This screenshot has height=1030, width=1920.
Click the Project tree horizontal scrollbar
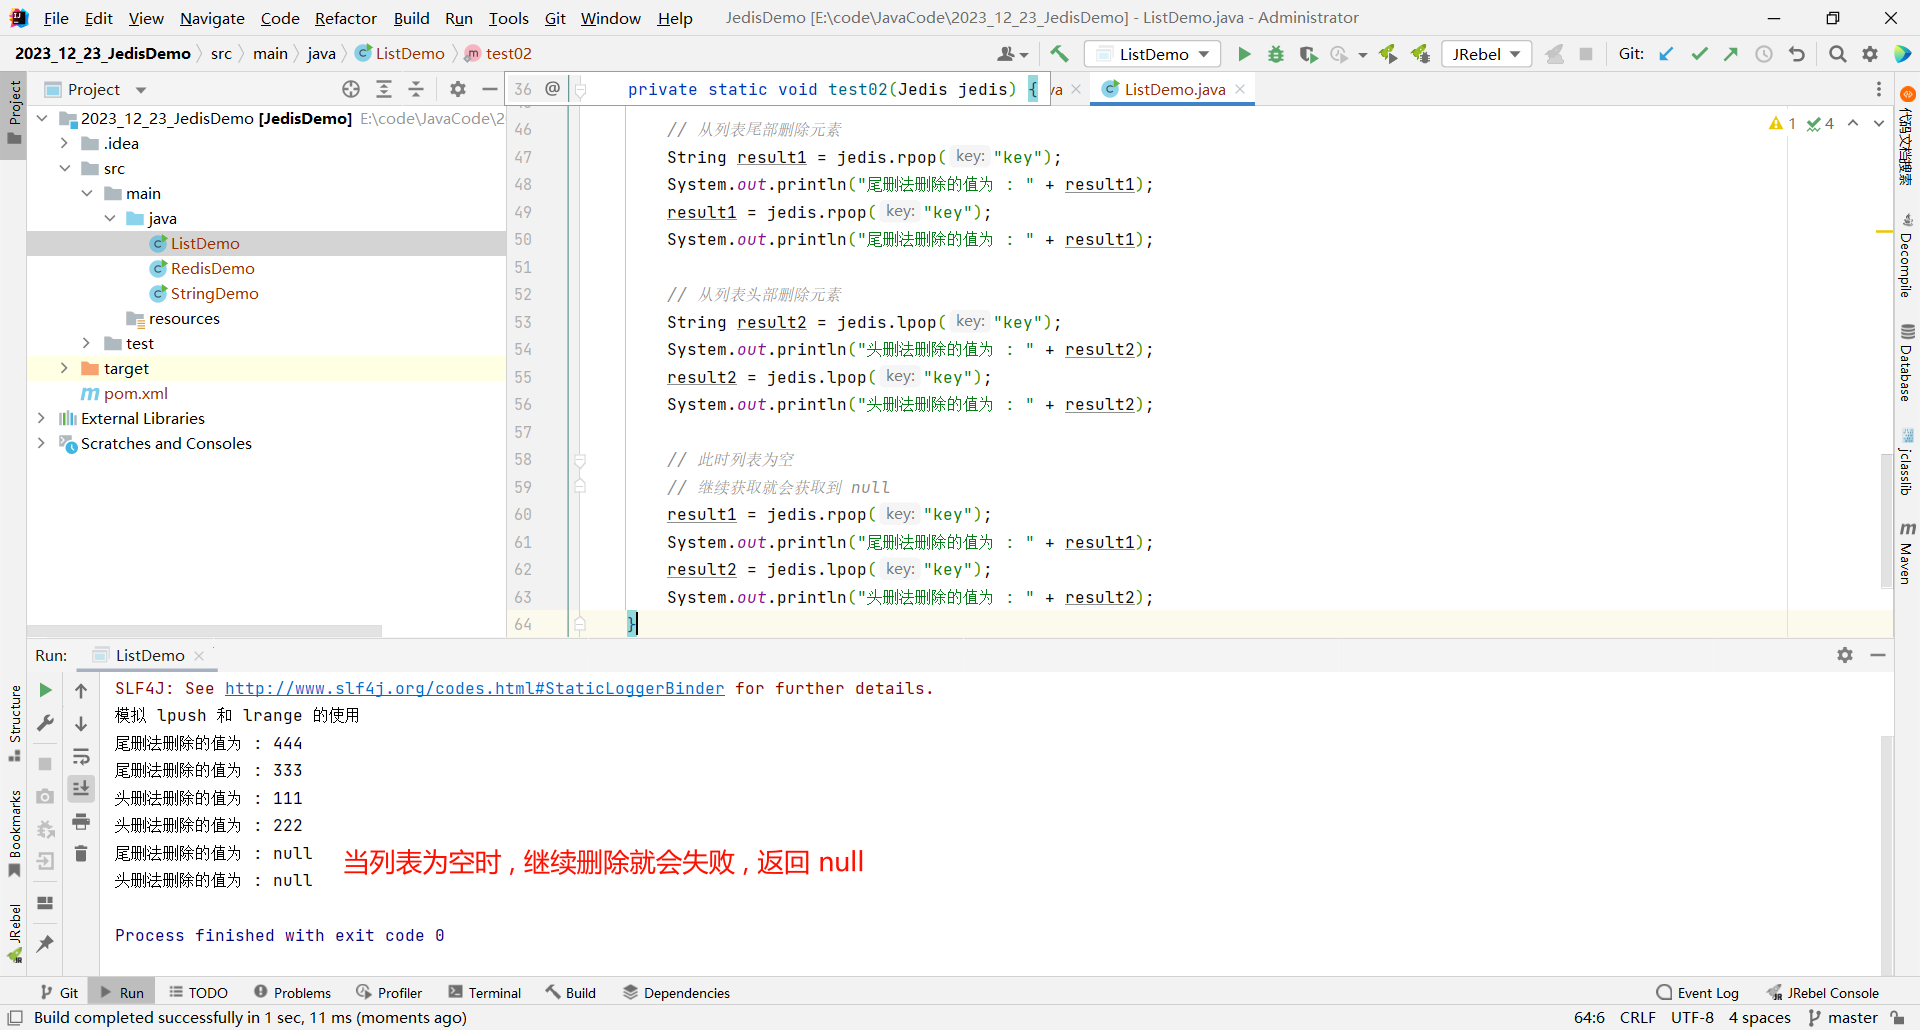click(x=204, y=631)
